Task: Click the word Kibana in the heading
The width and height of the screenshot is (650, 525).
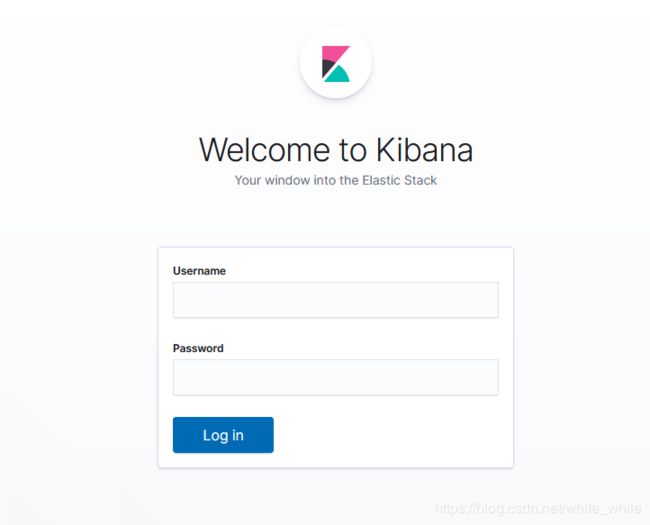Action: click(x=424, y=149)
